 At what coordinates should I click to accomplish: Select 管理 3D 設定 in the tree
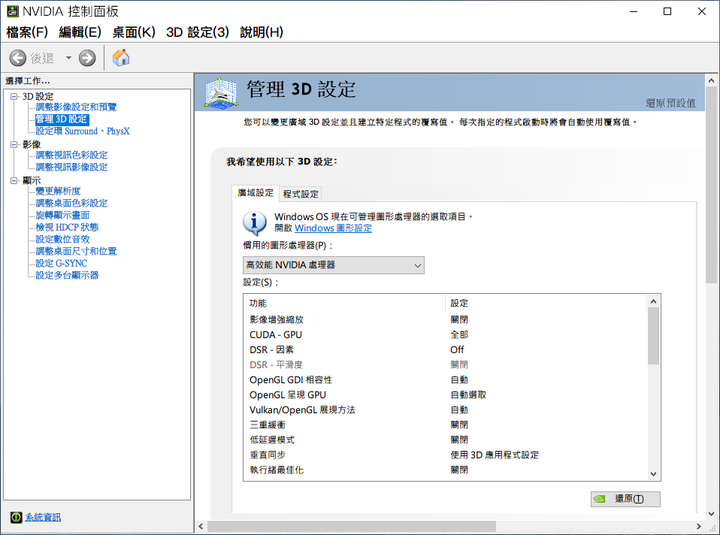(x=62, y=119)
